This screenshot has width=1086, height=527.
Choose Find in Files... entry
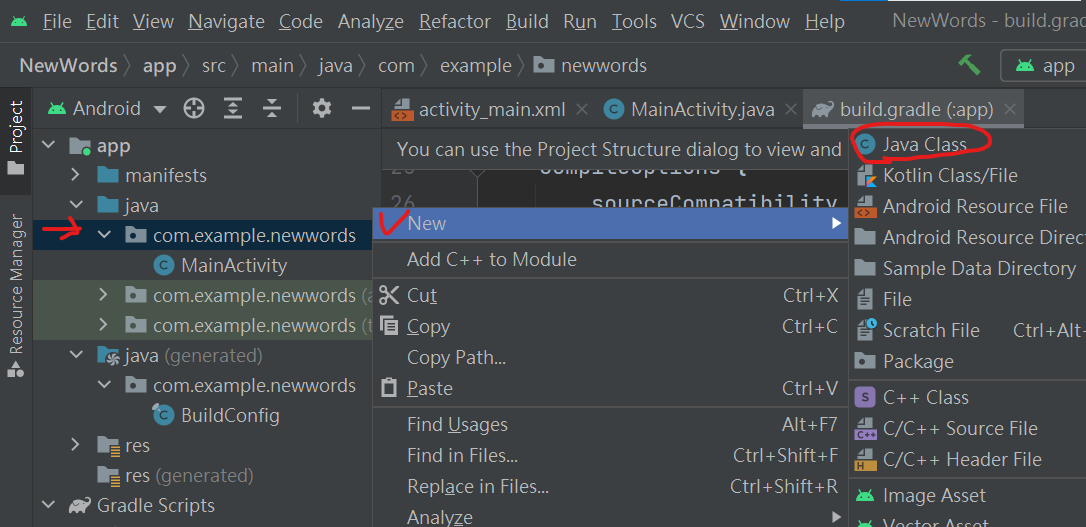point(611,456)
